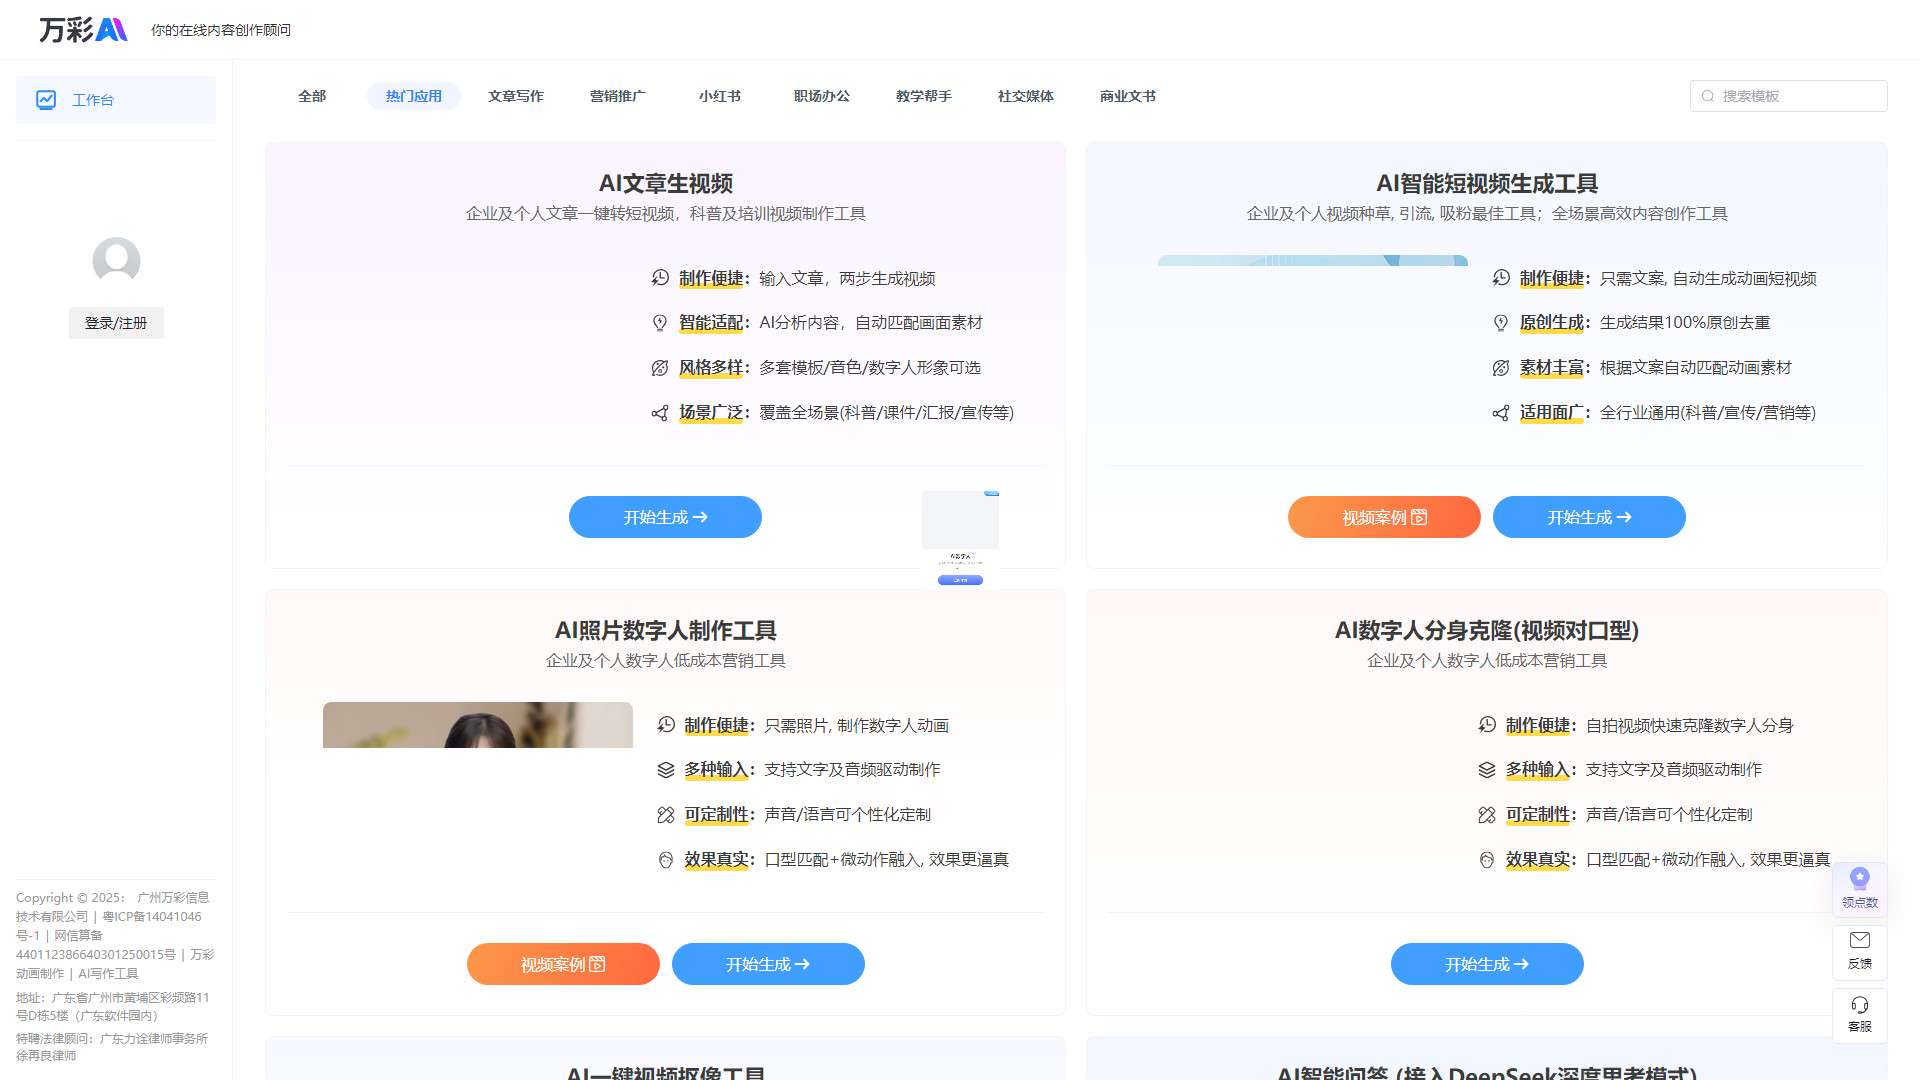Click face icon beside 效果真实 in clone card
The width and height of the screenshot is (1920, 1080).
pyautogui.click(x=1487, y=860)
